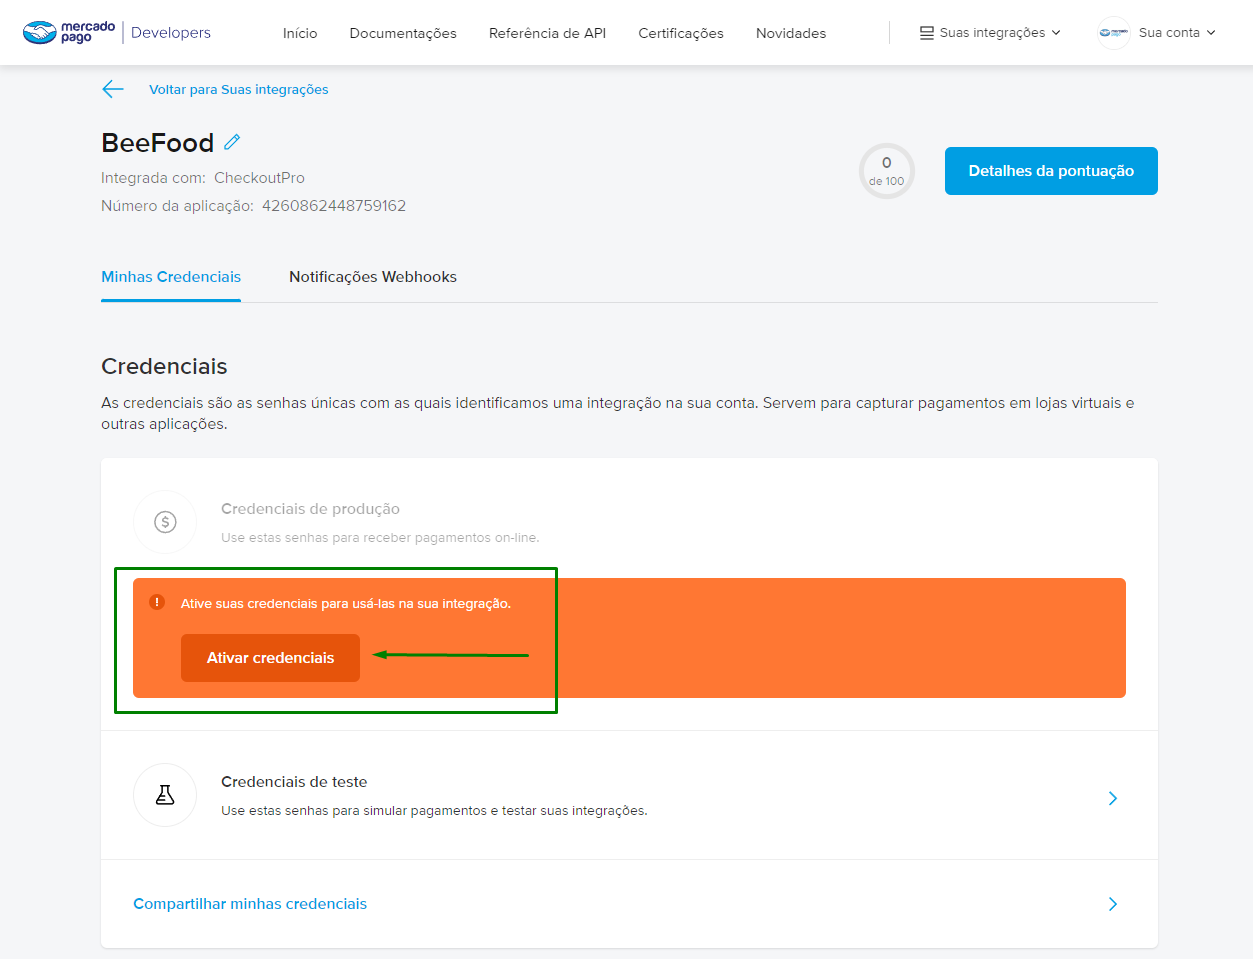Click the 'Use estas senhas para receber pagamentos' text
The width and height of the screenshot is (1253, 959).
point(380,538)
